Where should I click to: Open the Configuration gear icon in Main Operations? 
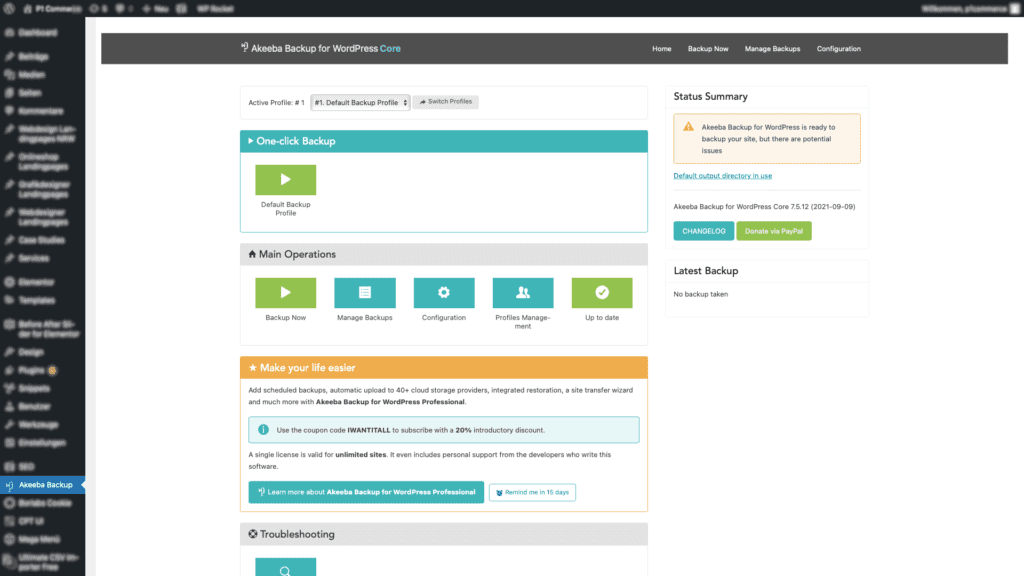tap(443, 293)
